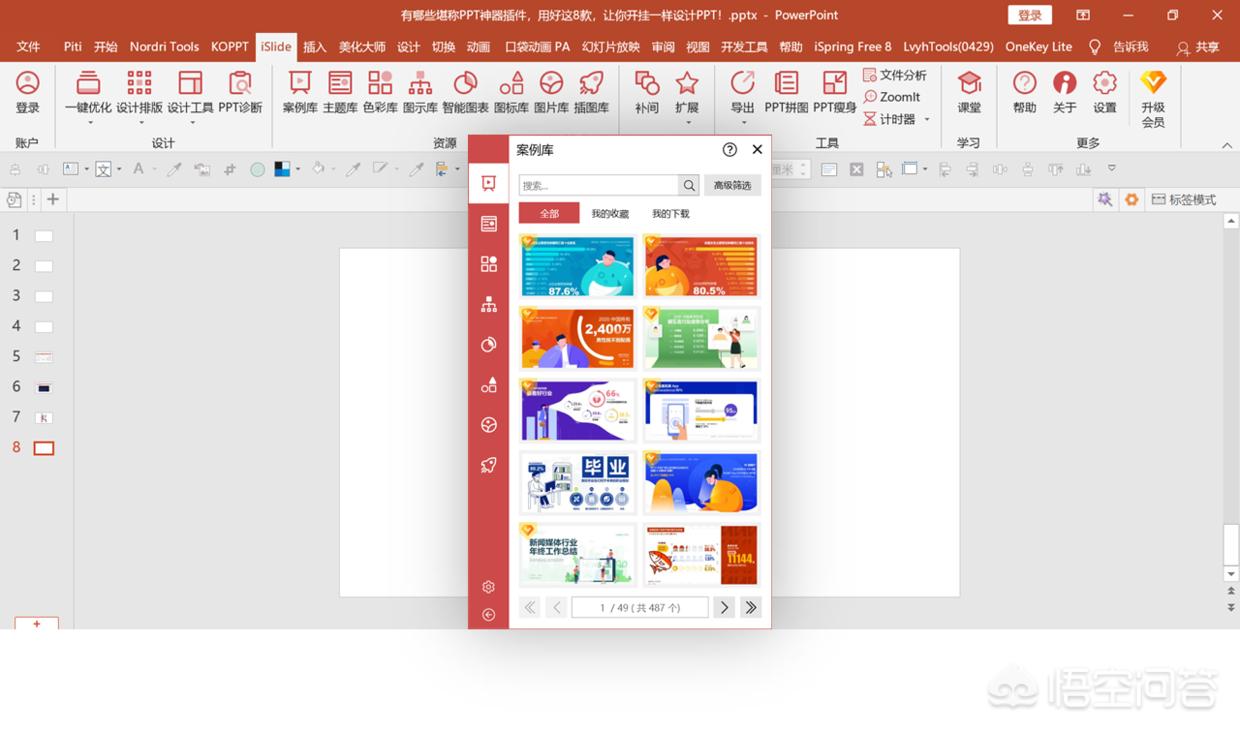
Task: Click the search magnifier in 案例库 panel
Action: tap(689, 185)
